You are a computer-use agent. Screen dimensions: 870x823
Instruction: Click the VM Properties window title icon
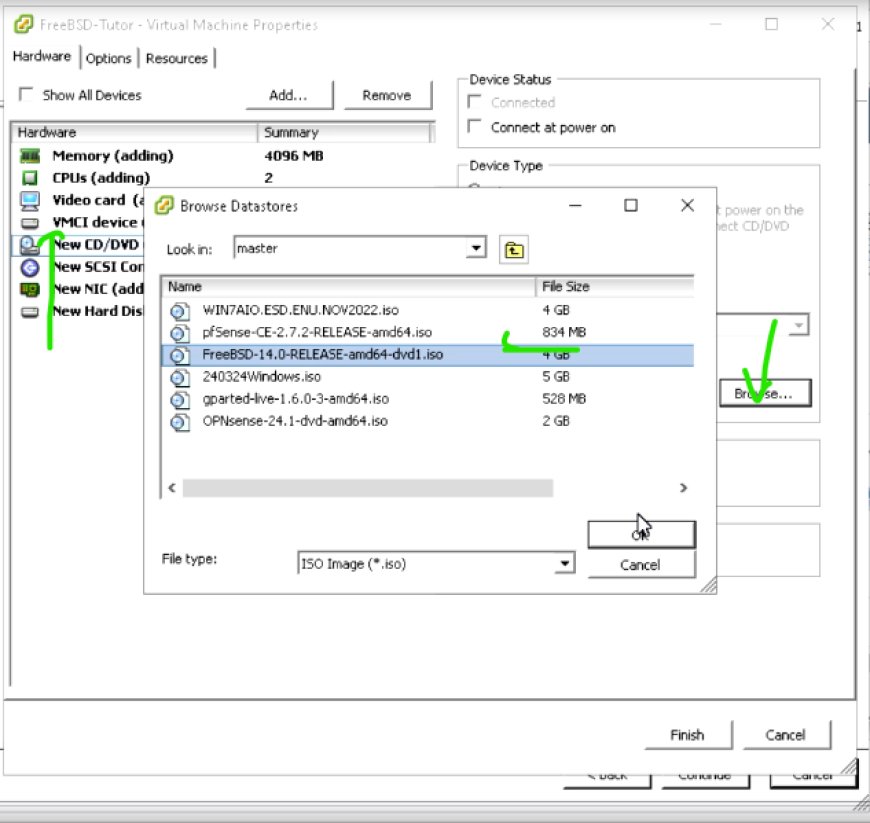[23, 24]
